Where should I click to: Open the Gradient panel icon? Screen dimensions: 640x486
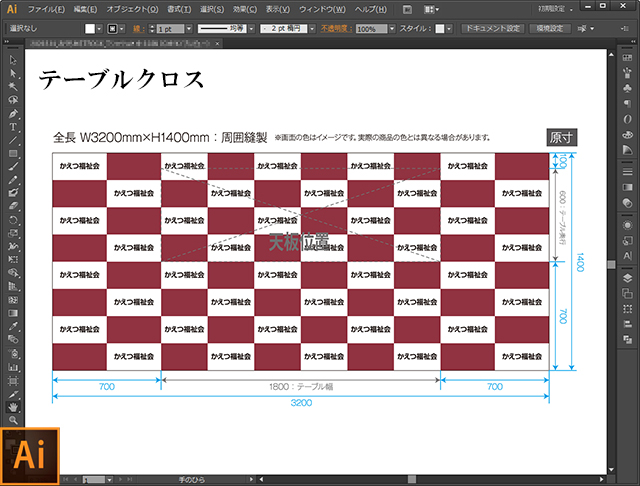[x=627, y=187]
